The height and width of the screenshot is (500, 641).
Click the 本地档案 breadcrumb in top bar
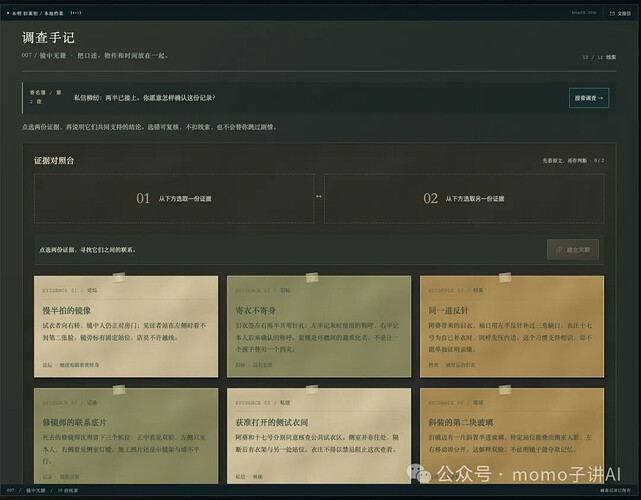(x=54, y=13)
